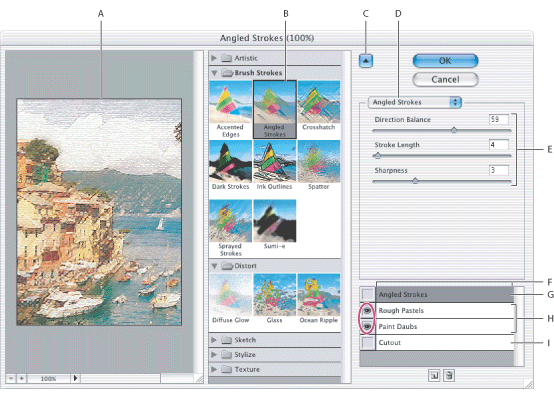Collapse the Distort filter folder
The image size is (554, 397).
[214, 266]
